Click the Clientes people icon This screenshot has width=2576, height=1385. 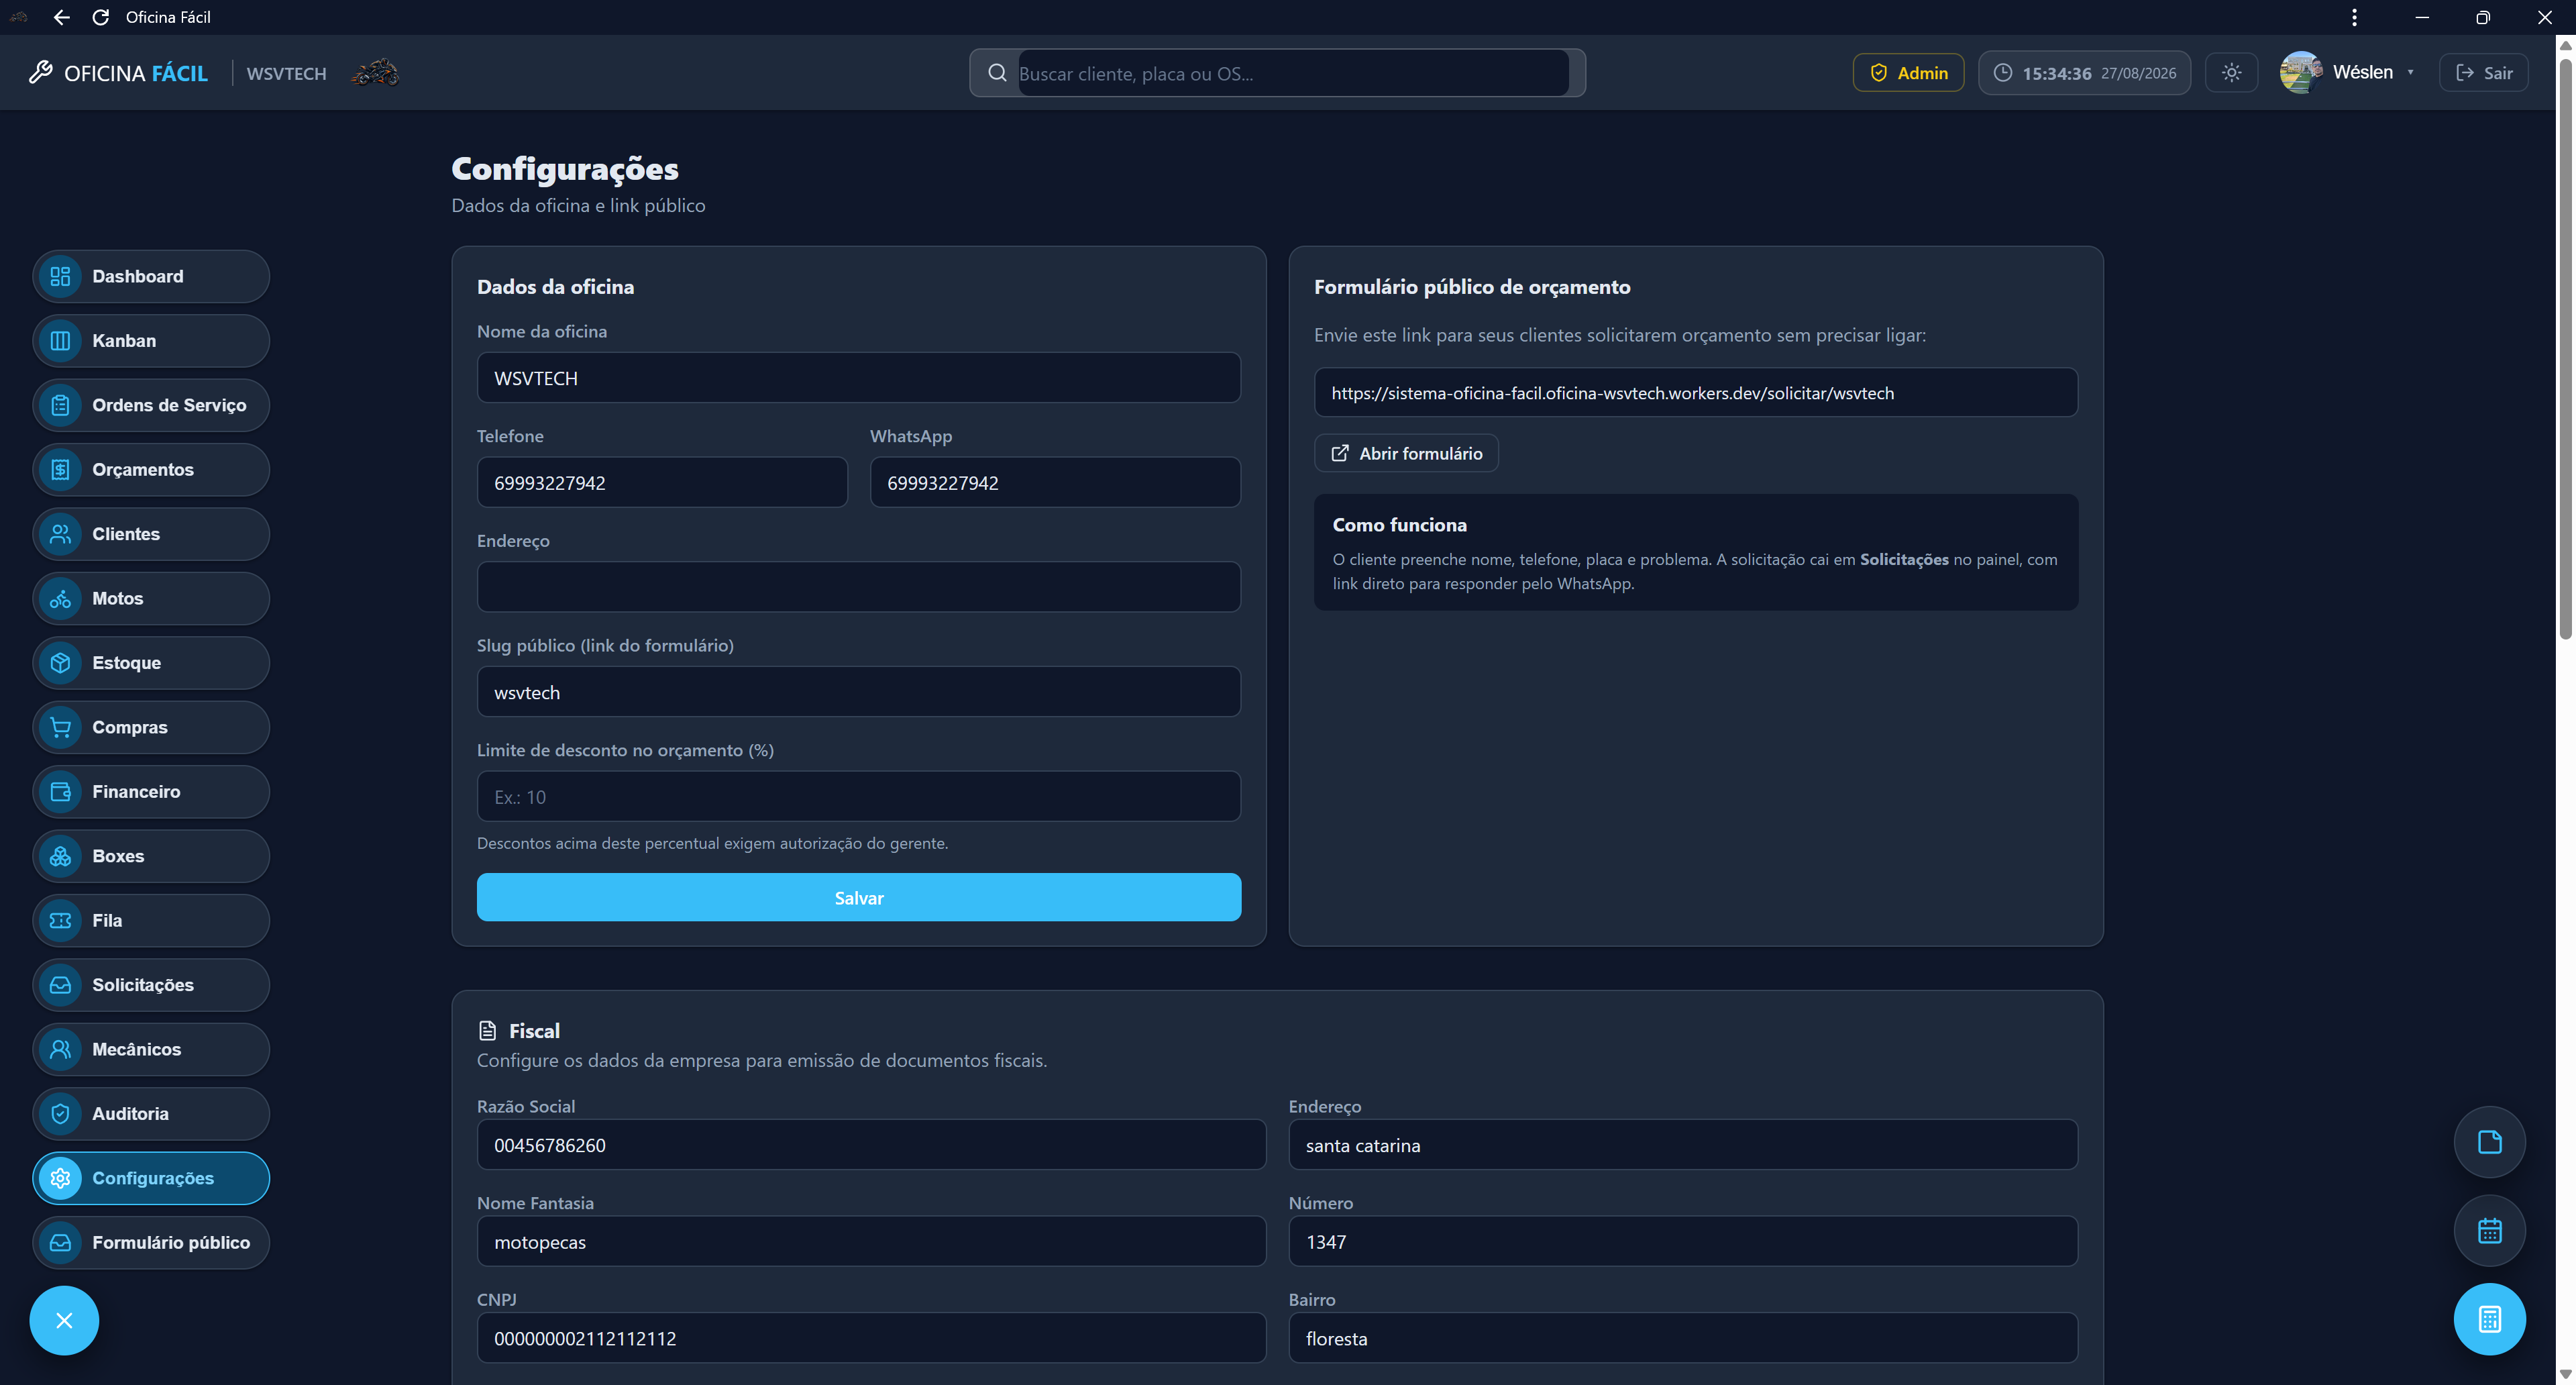click(x=60, y=534)
